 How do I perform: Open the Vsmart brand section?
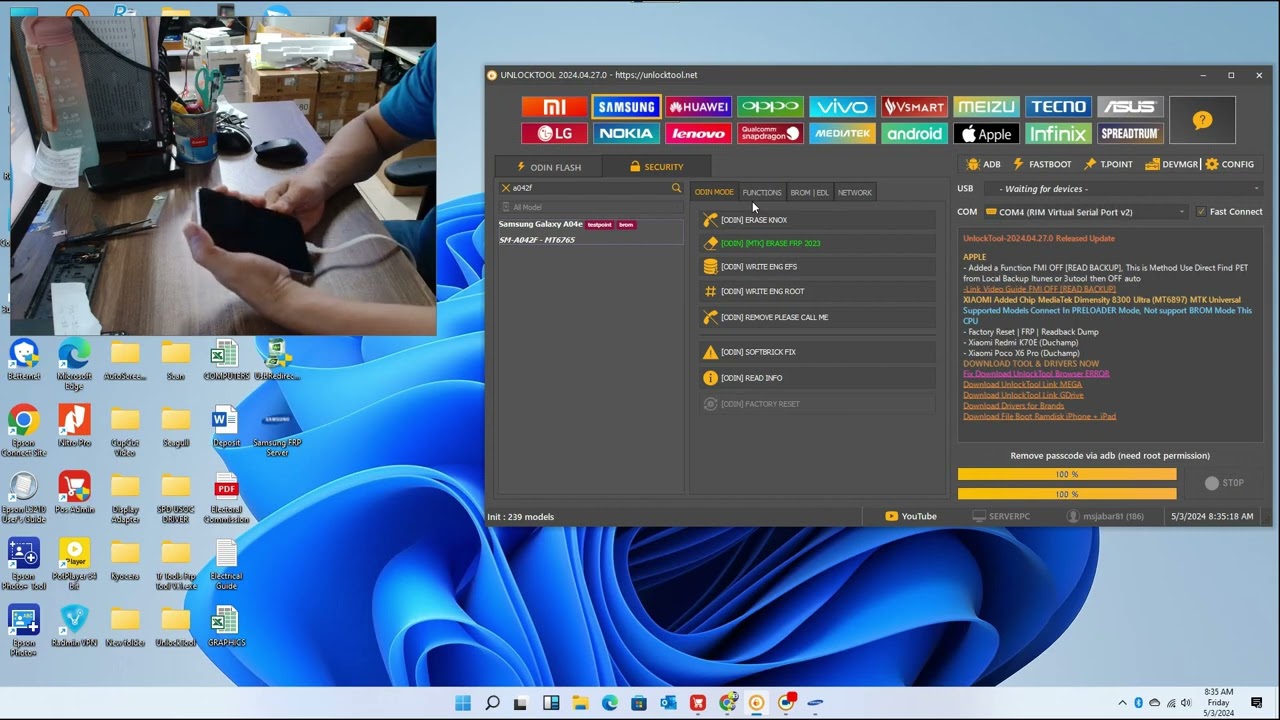click(914, 107)
